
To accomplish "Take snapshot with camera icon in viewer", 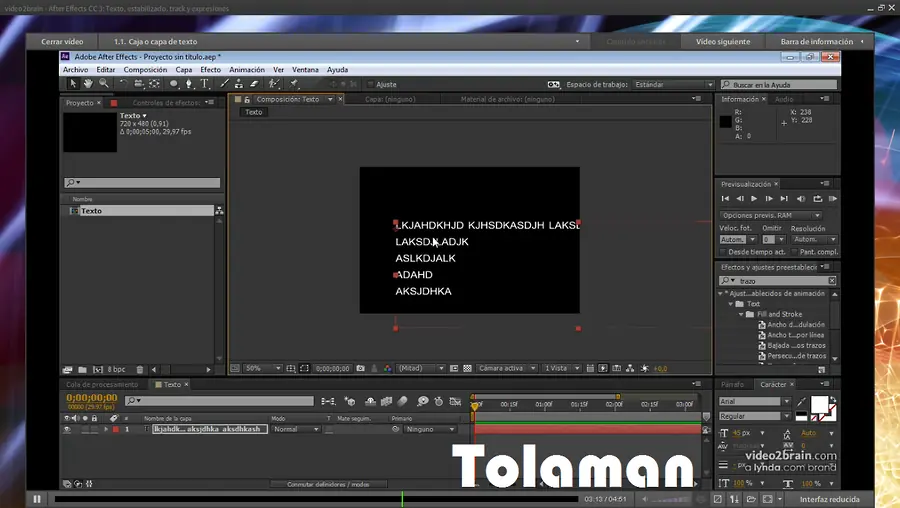I will (x=360, y=369).
